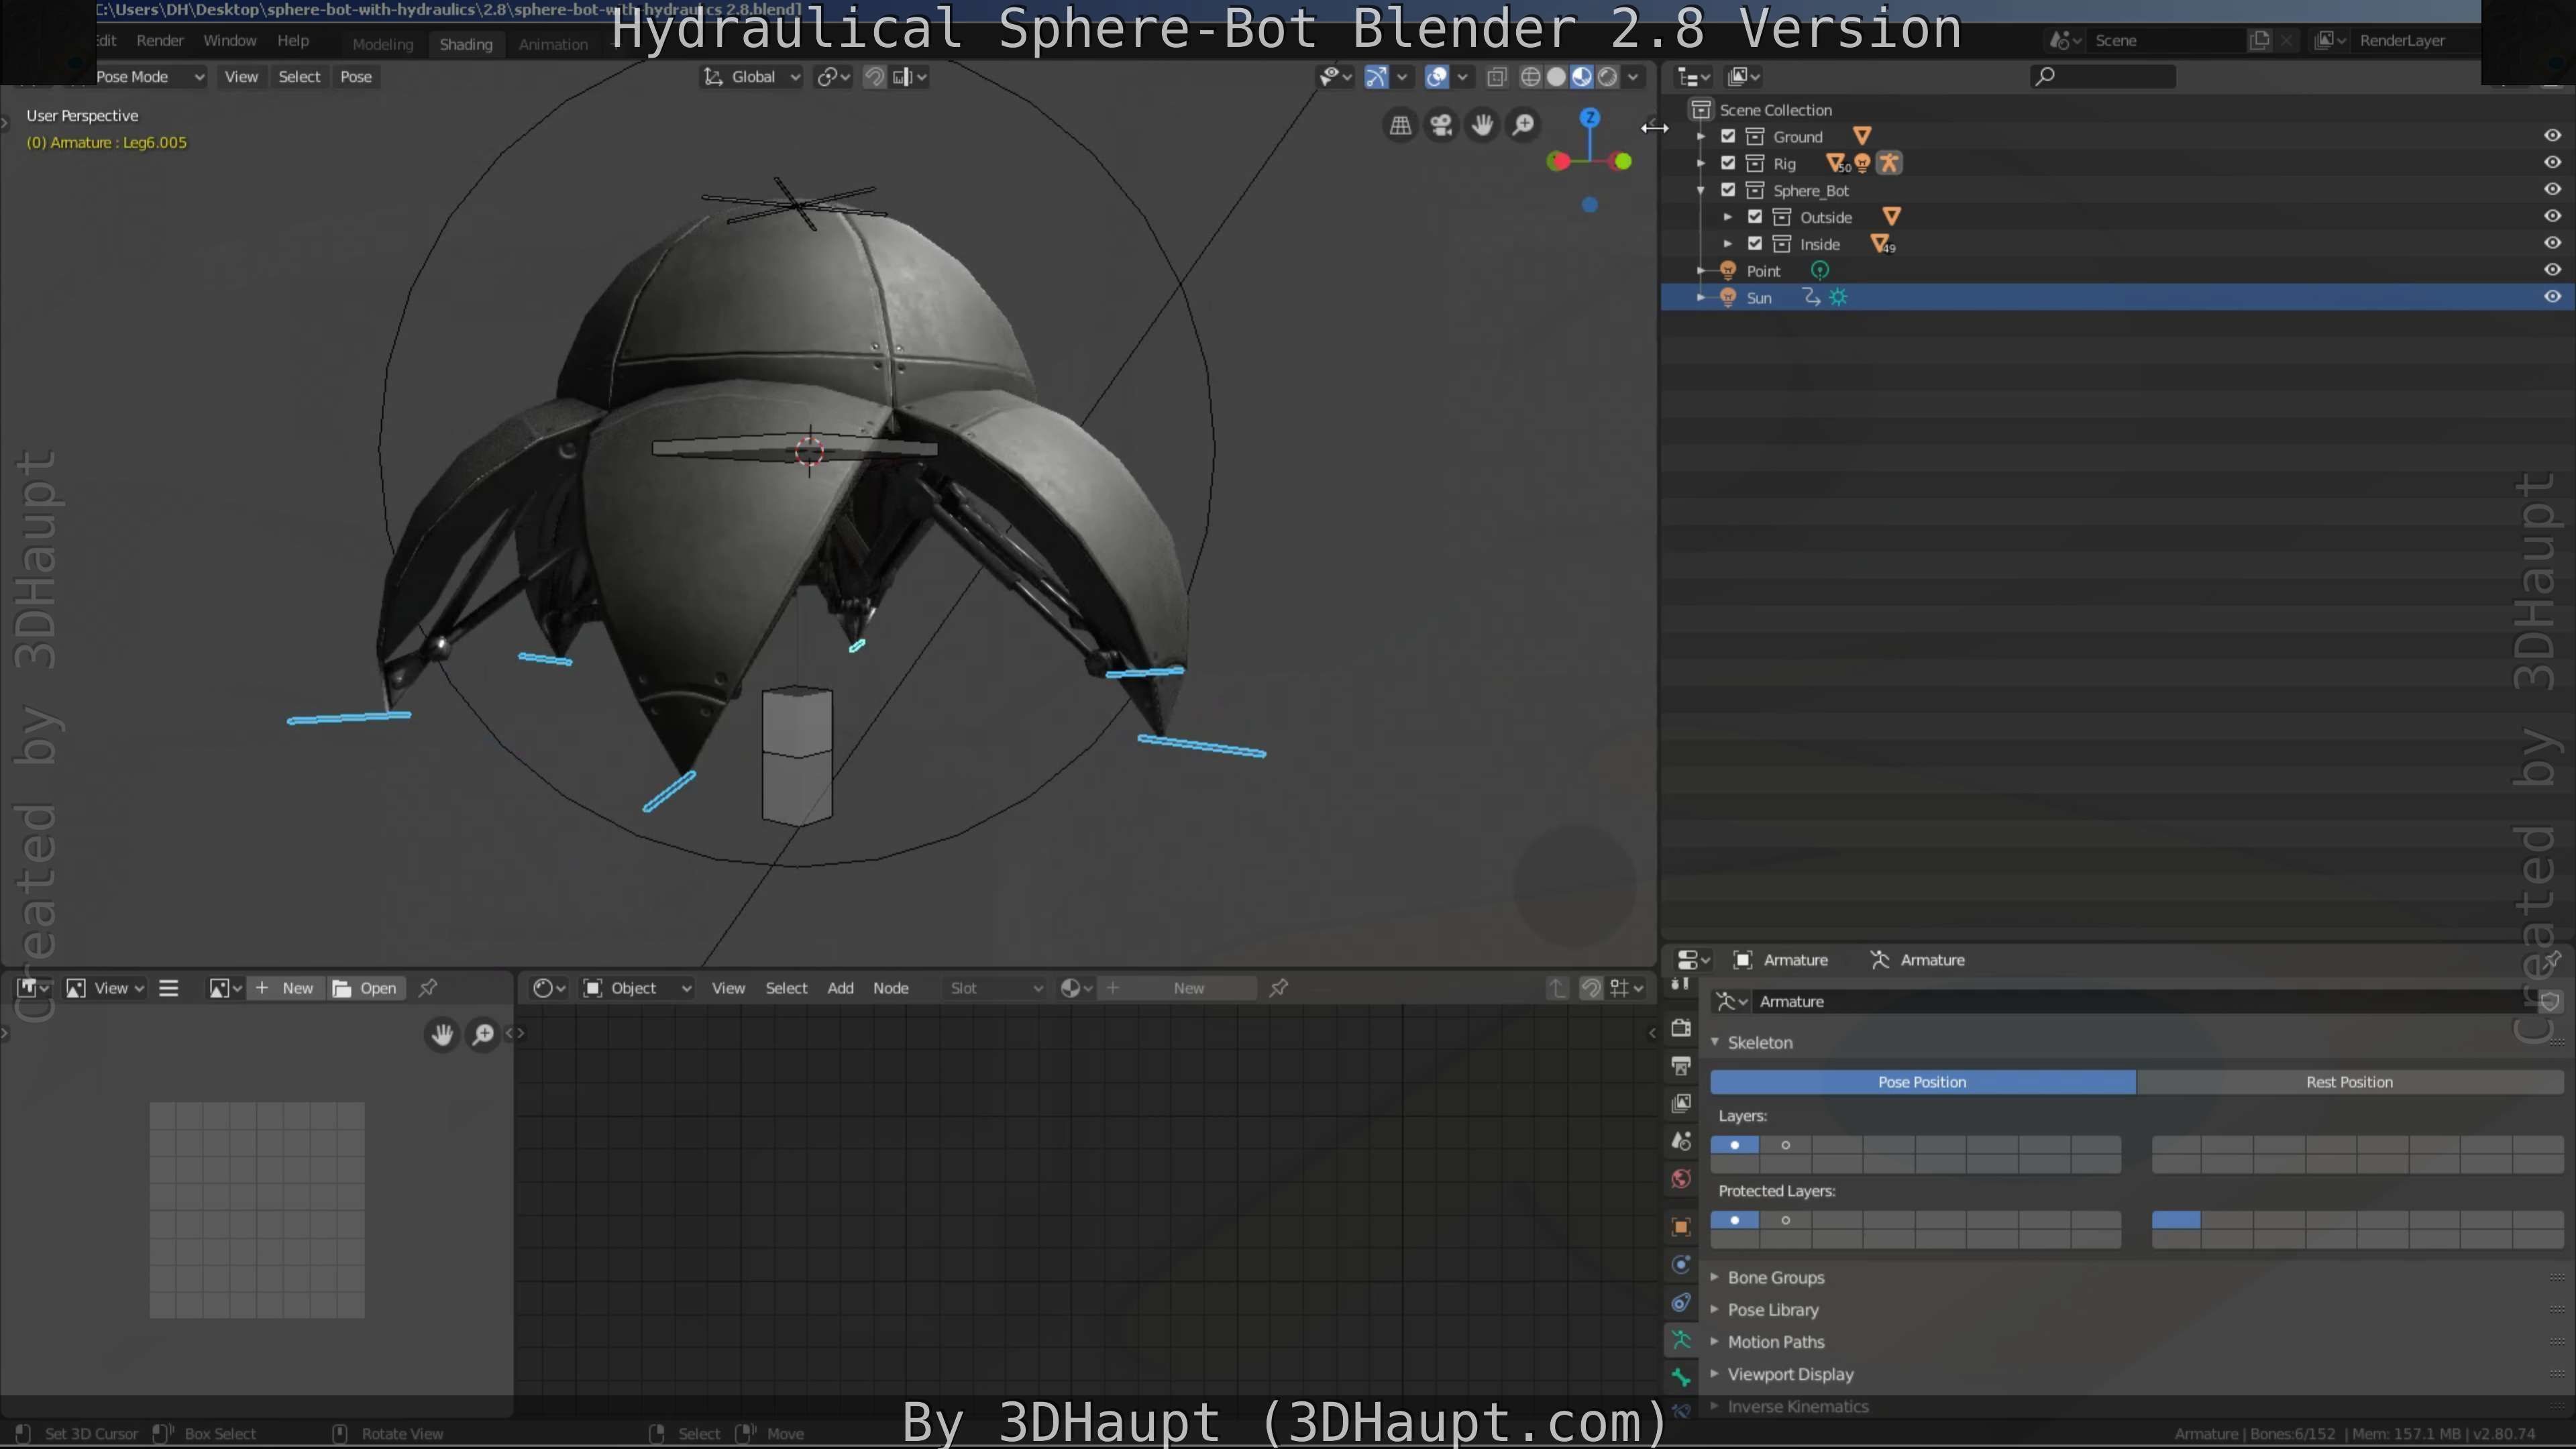Select wireframe viewport shading
The height and width of the screenshot is (1449, 2576).
pos(1530,77)
